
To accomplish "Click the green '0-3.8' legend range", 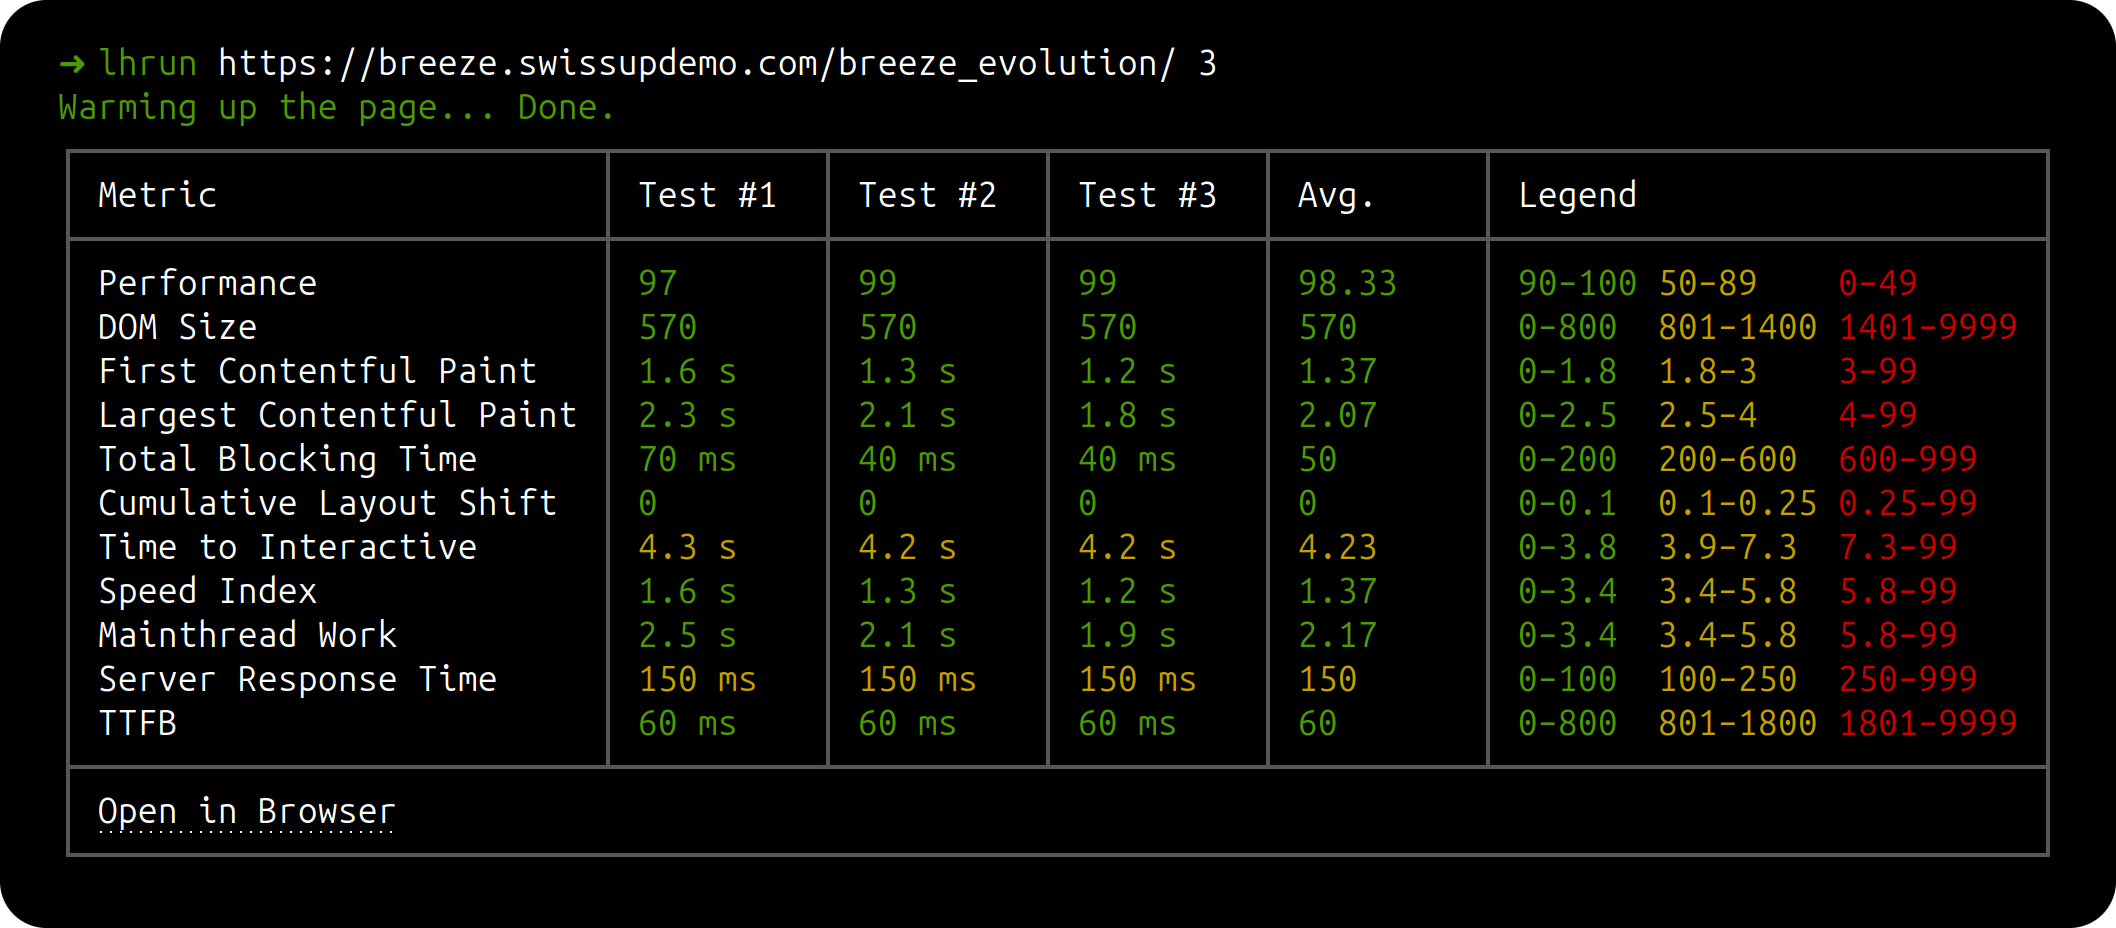I will click(x=1567, y=547).
